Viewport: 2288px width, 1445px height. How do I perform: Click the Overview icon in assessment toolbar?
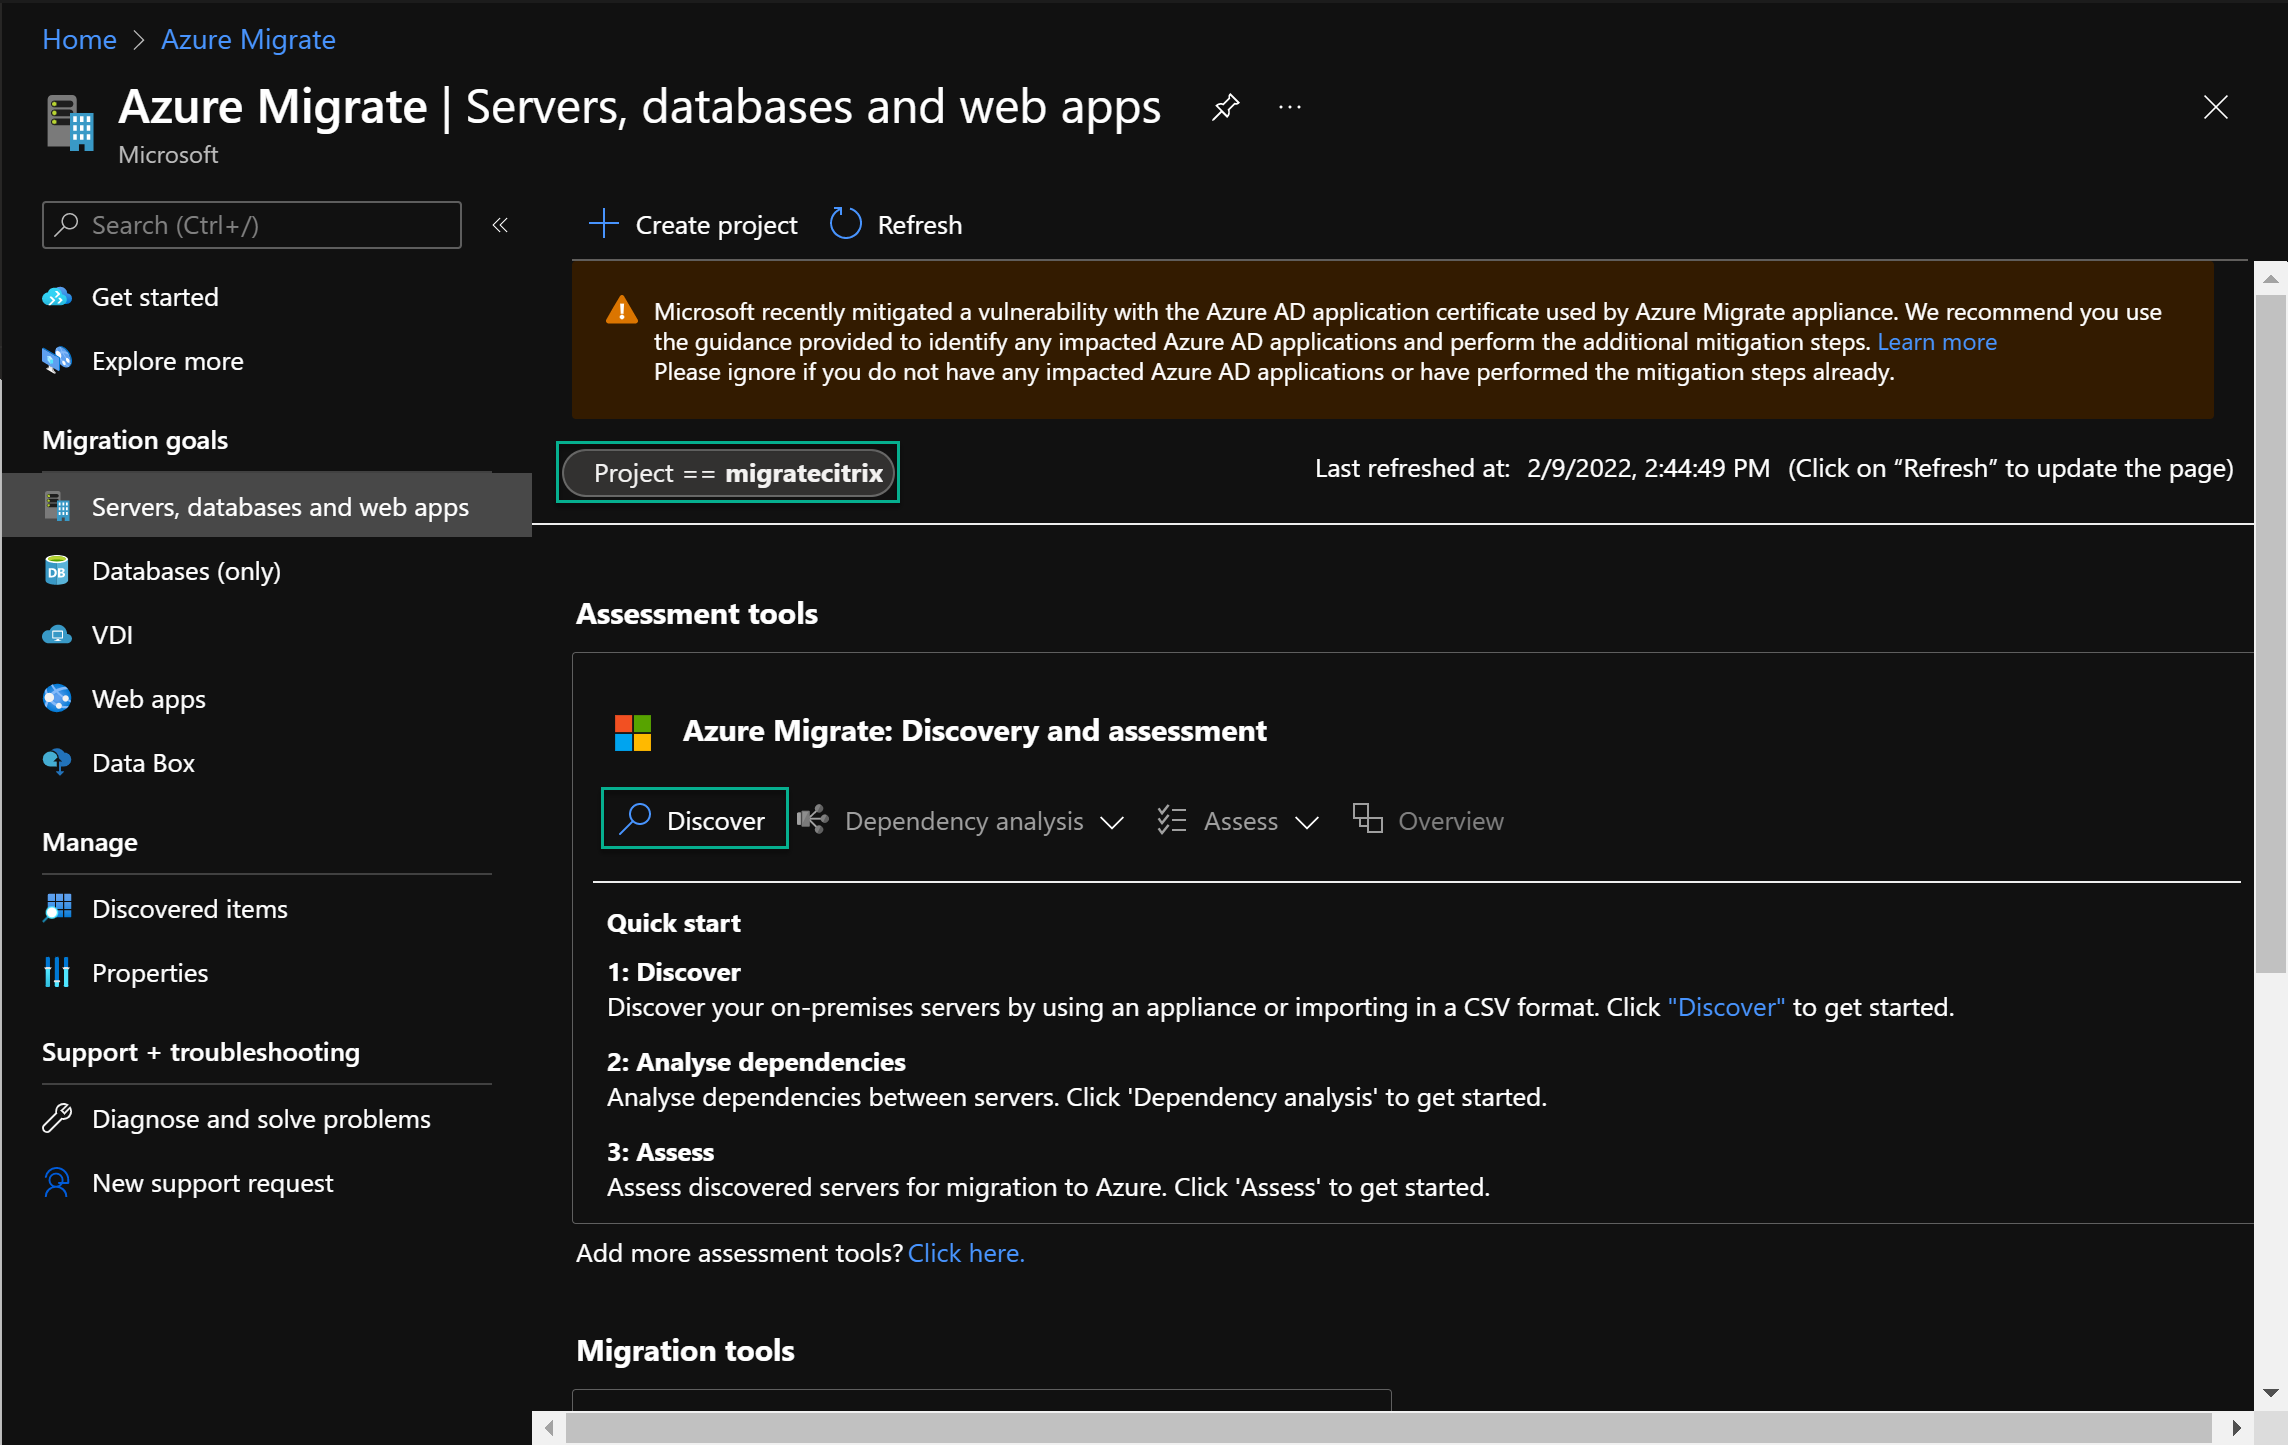tap(1367, 819)
